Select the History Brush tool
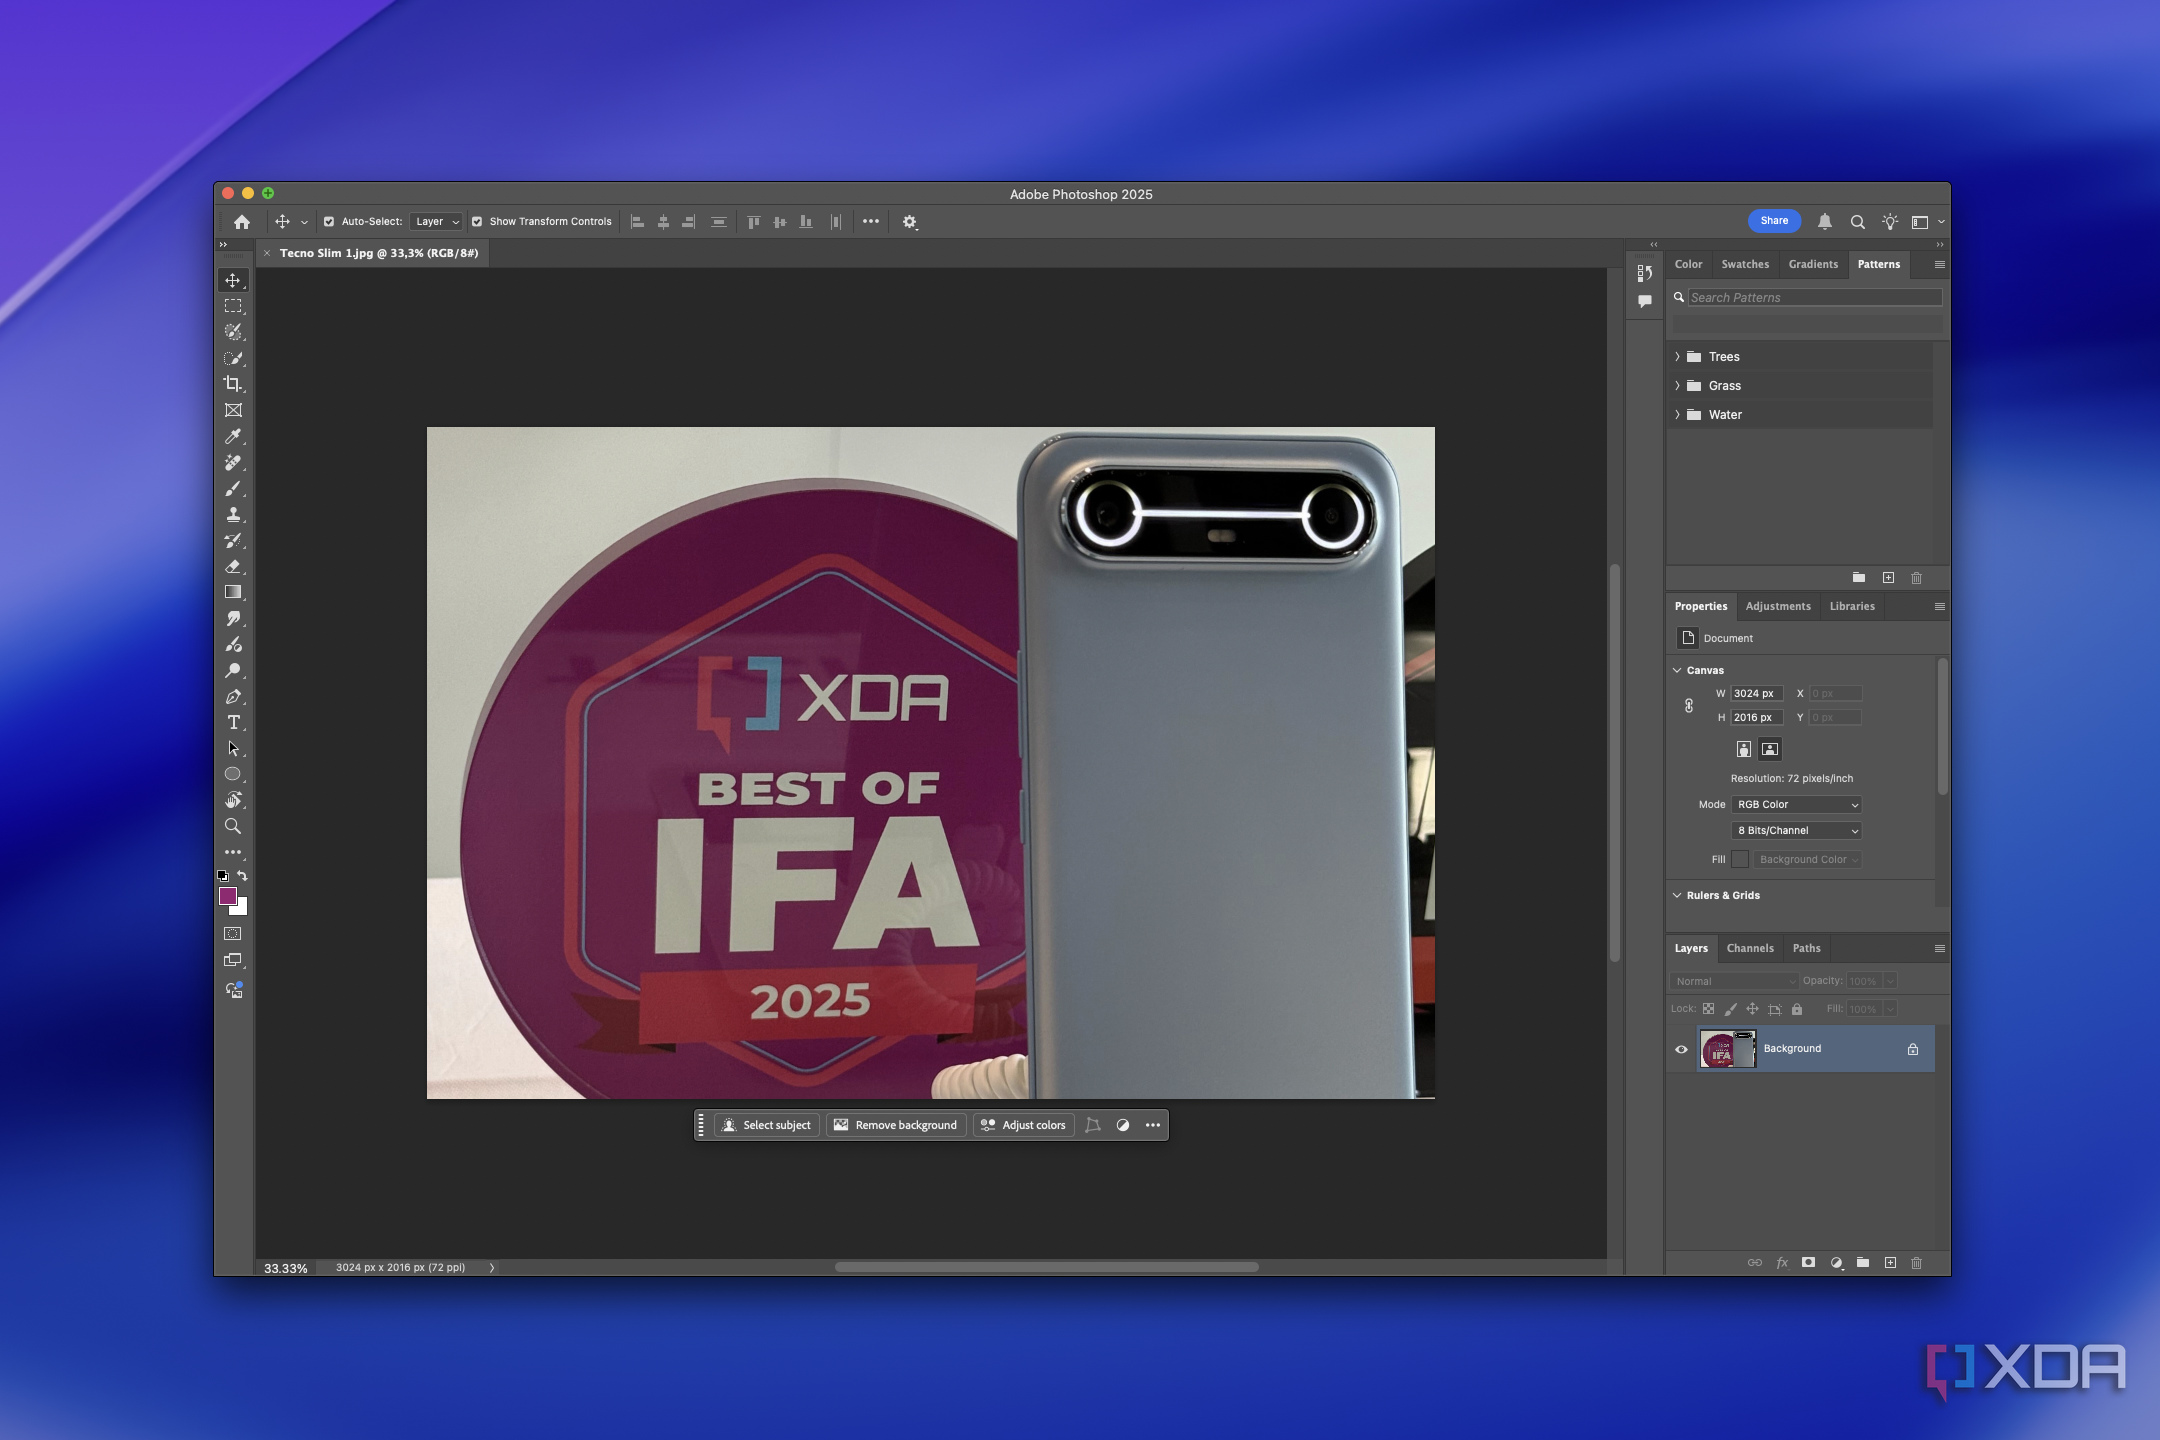The height and width of the screenshot is (1440, 2160). pyautogui.click(x=233, y=541)
